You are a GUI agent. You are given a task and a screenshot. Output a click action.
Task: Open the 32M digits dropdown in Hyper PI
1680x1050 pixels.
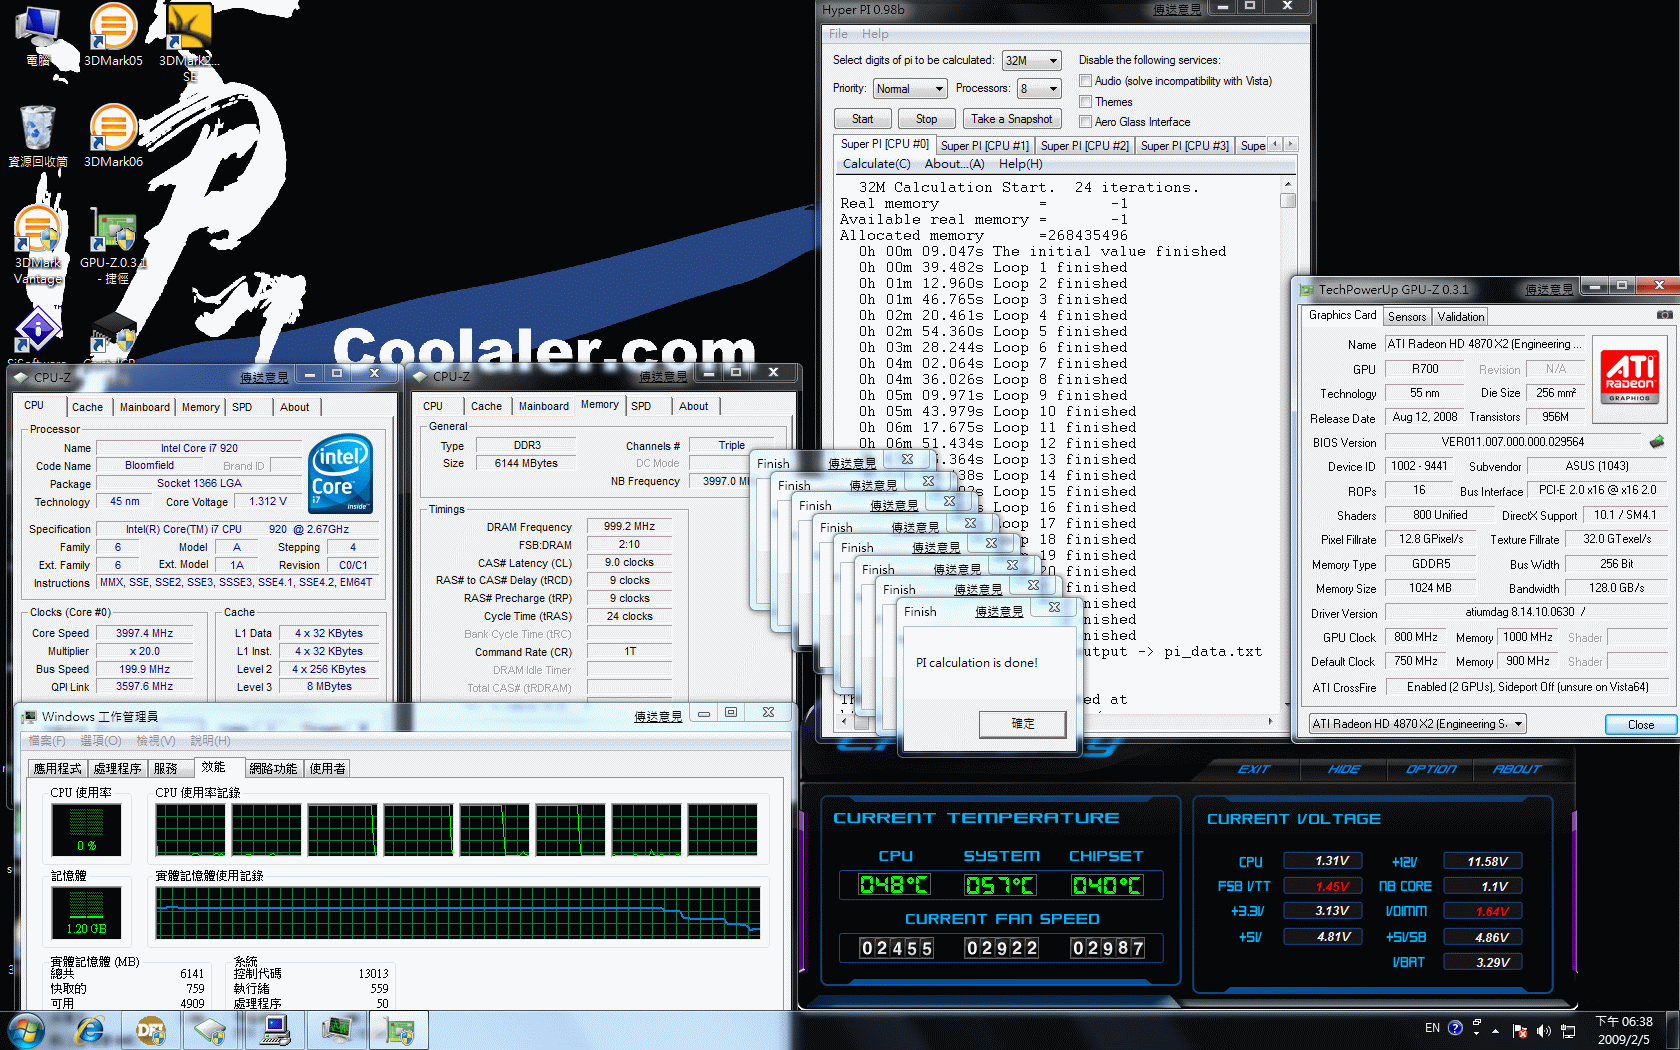pos(1031,61)
